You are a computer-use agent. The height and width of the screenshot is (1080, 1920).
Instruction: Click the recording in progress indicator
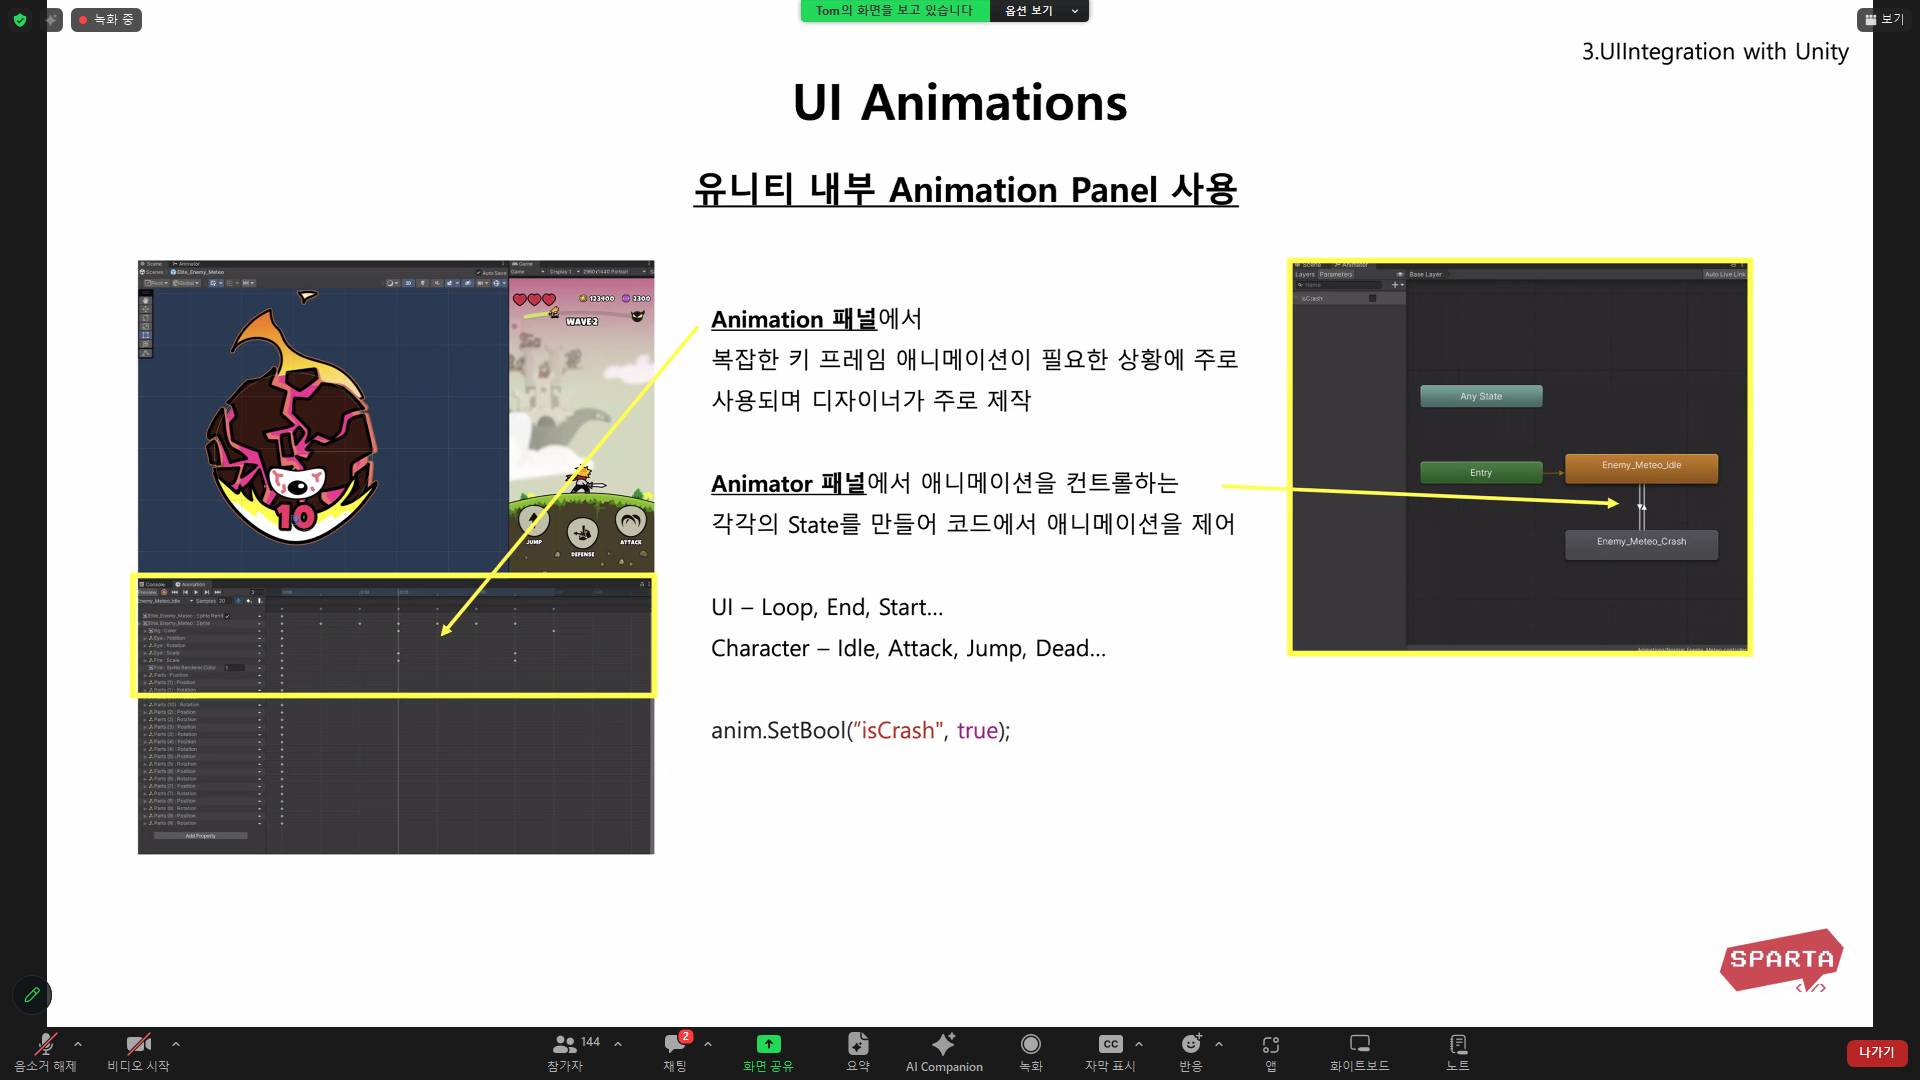click(x=106, y=19)
